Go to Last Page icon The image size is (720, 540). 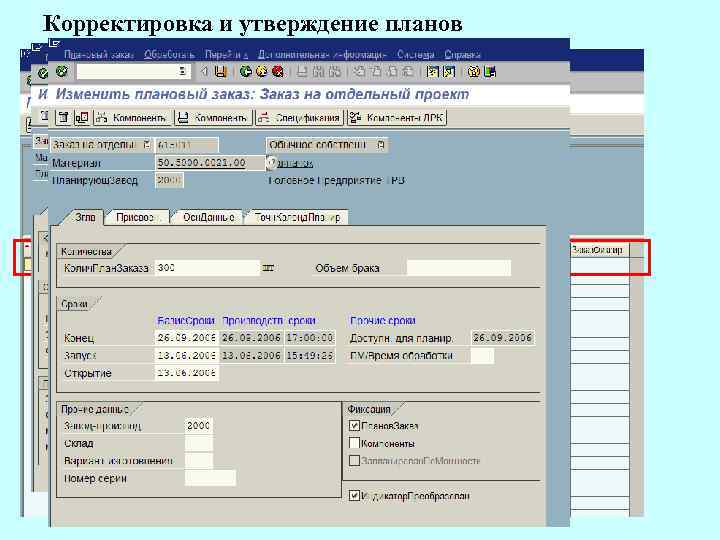point(408,72)
